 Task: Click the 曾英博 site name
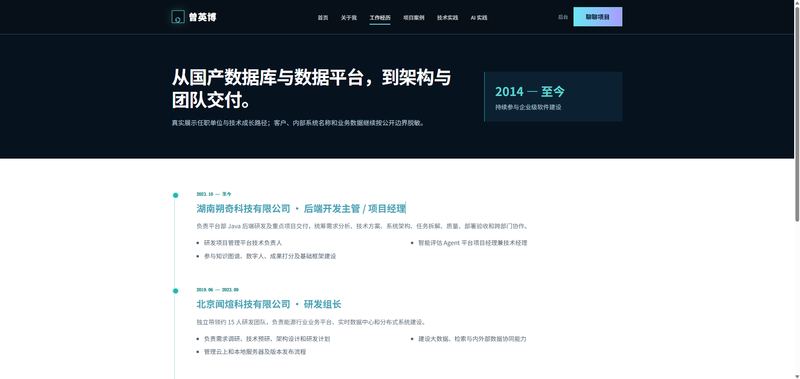203,17
